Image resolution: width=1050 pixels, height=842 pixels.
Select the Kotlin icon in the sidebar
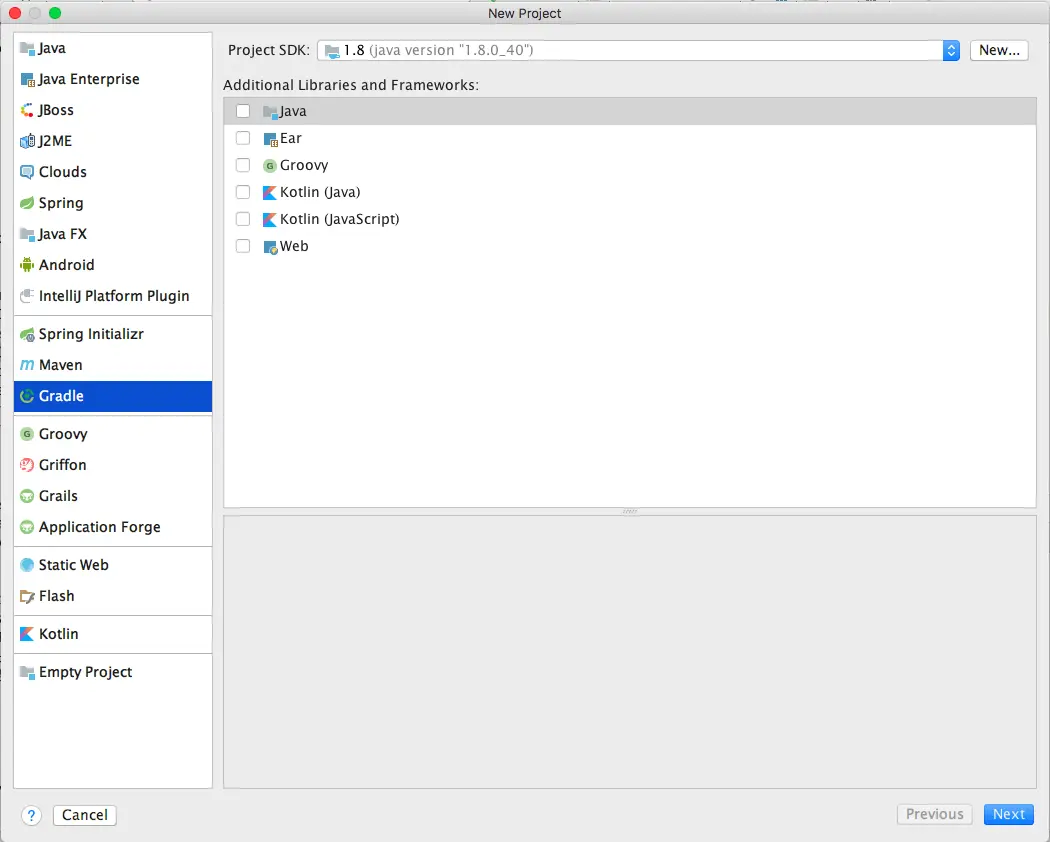pos(27,634)
